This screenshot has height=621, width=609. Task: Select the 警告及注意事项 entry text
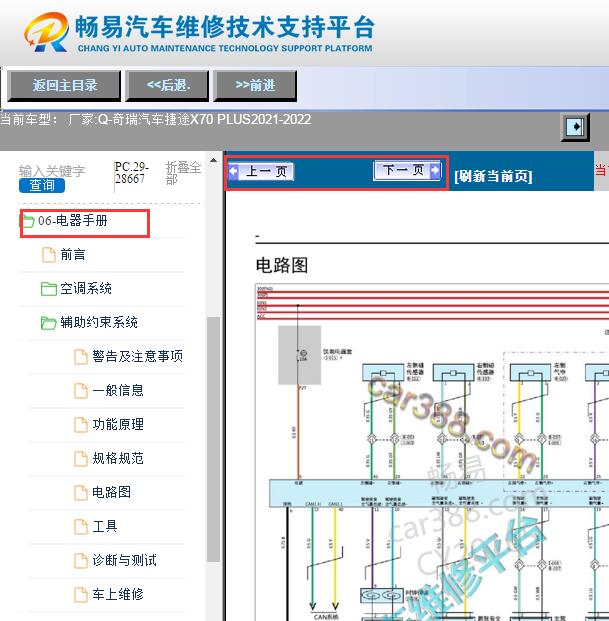pos(137,356)
